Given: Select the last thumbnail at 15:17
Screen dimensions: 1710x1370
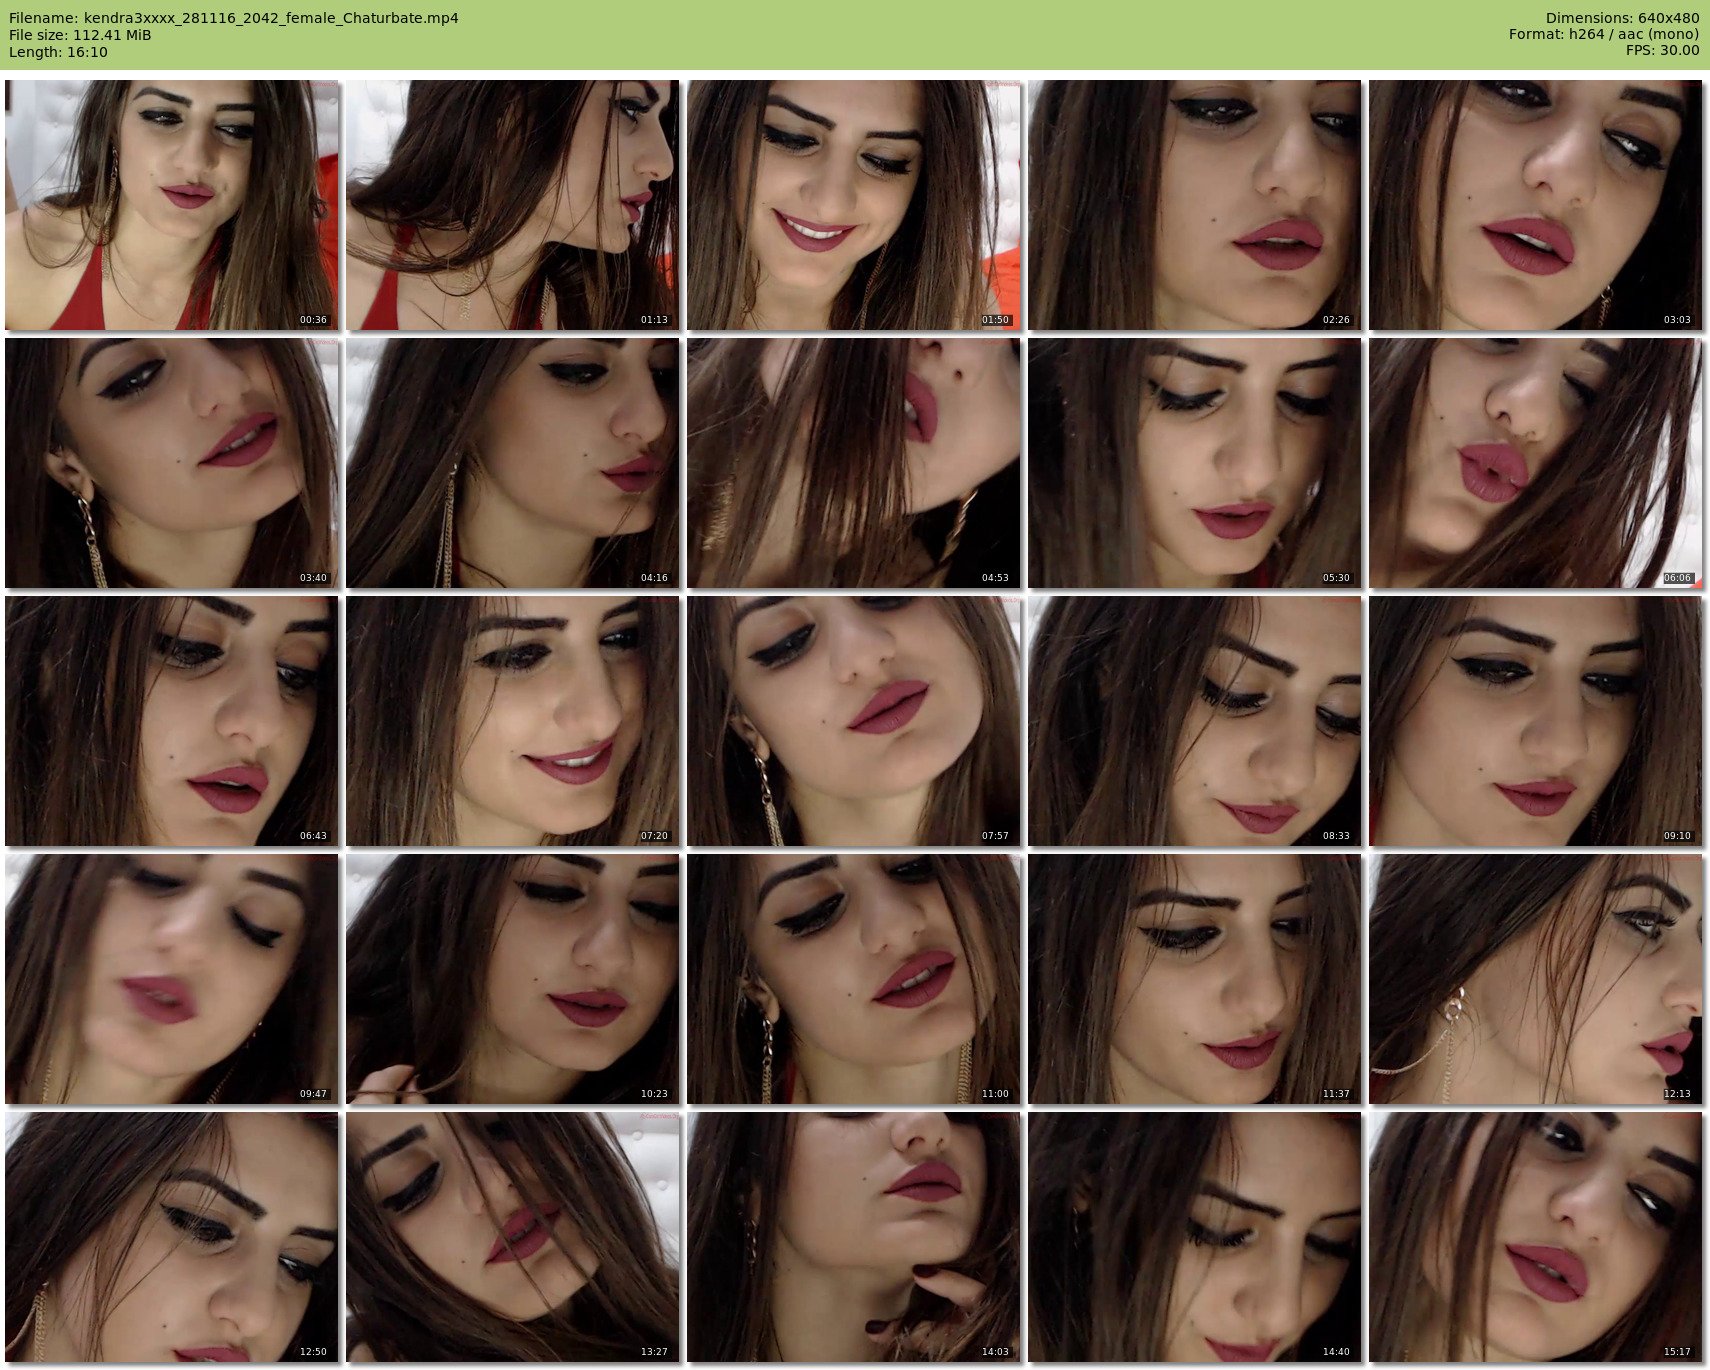Looking at the screenshot, I should click(x=1535, y=1237).
